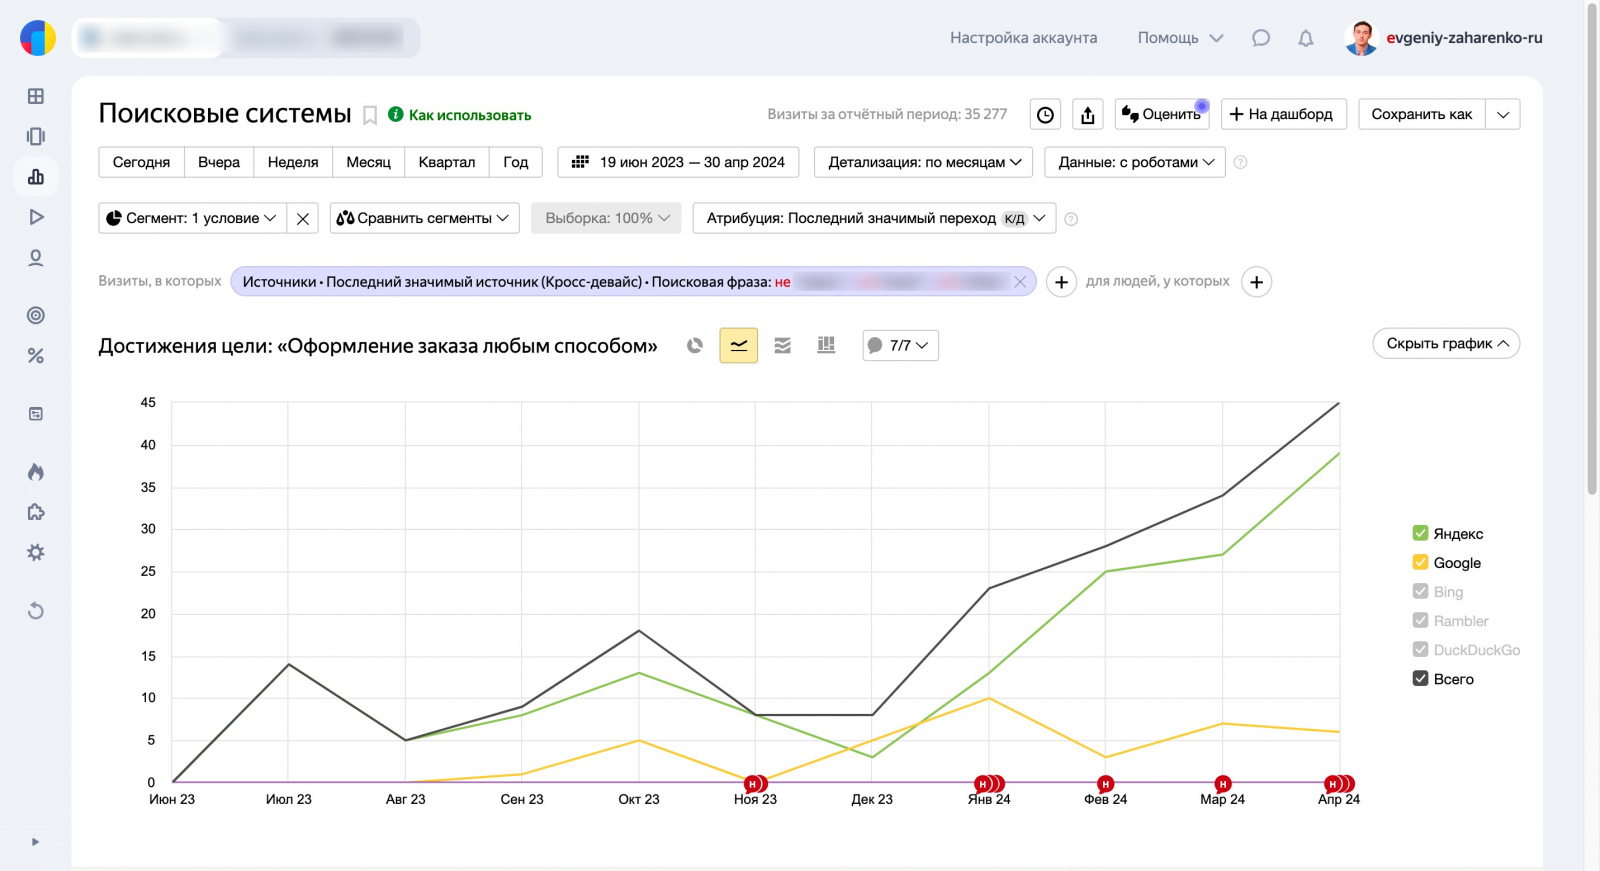Viewport: 1600px width, 871px height.
Task: Click the date range field
Action: point(679,162)
